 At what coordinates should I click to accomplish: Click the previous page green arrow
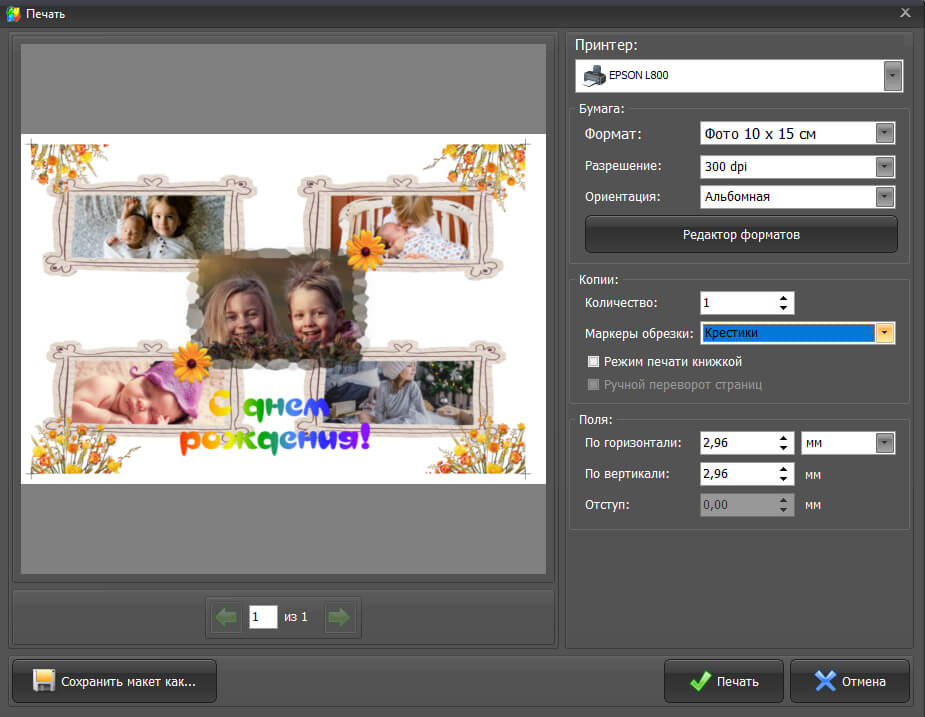click(227, 618)
